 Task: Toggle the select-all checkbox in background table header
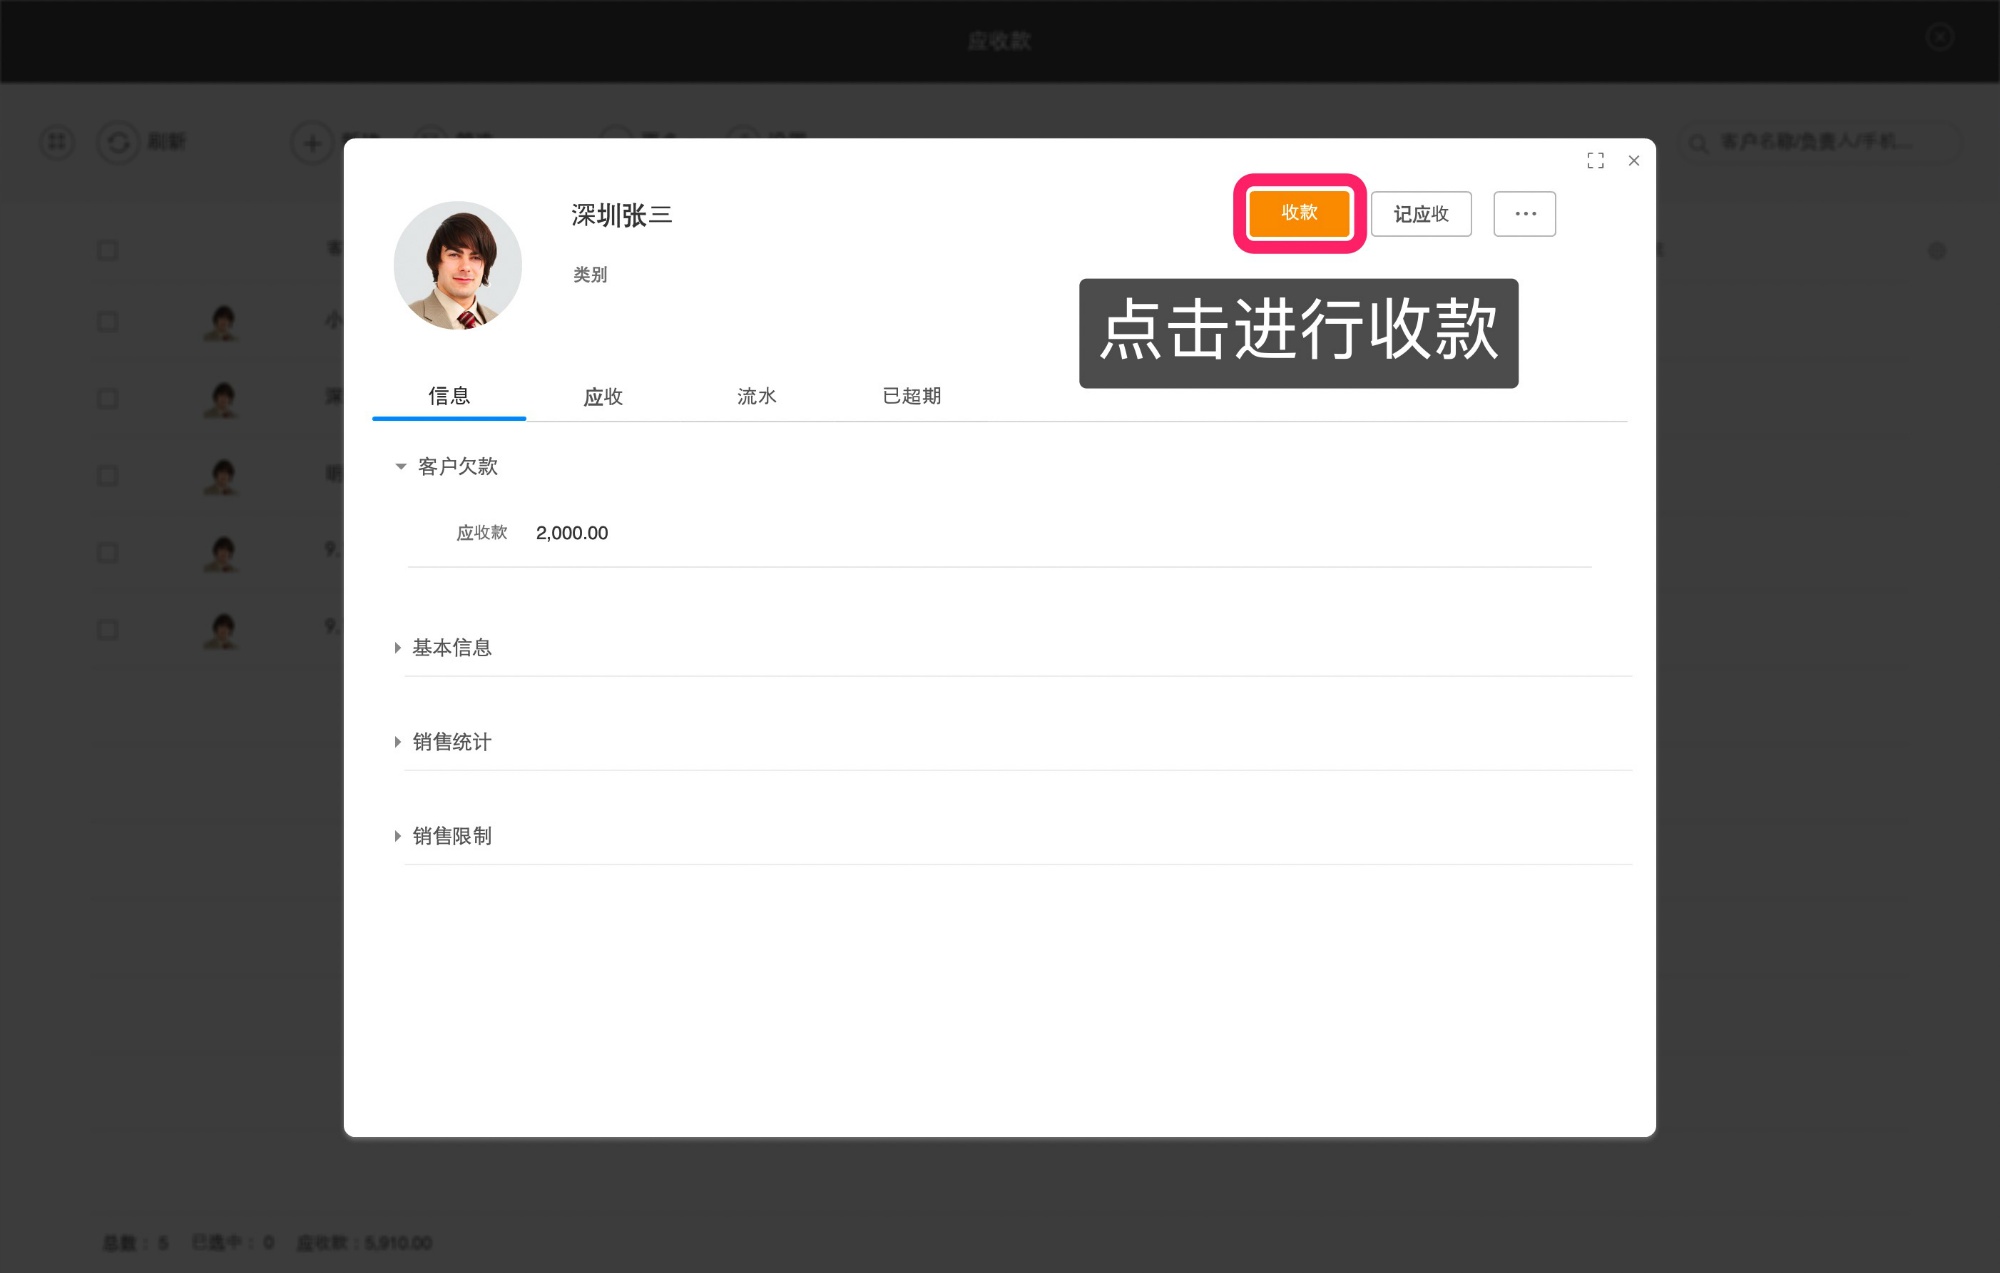pyautogui.click(x=108, y=250)
